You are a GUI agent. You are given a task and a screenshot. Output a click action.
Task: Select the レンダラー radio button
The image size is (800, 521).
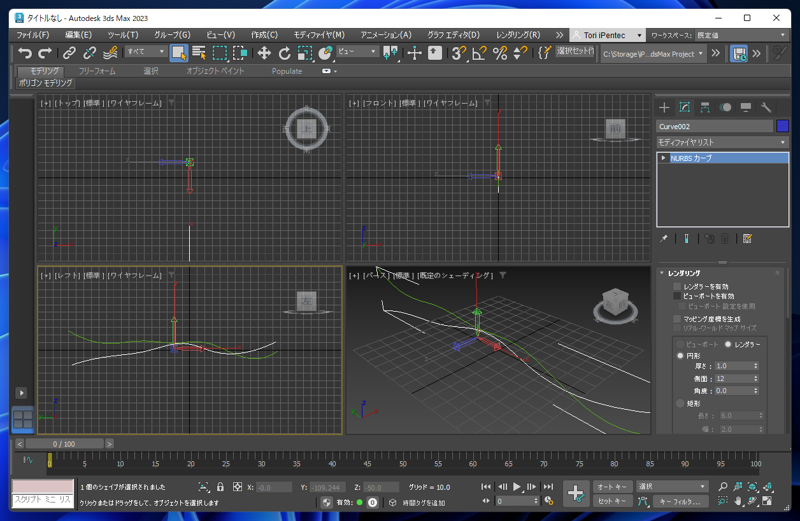[728, 344]
